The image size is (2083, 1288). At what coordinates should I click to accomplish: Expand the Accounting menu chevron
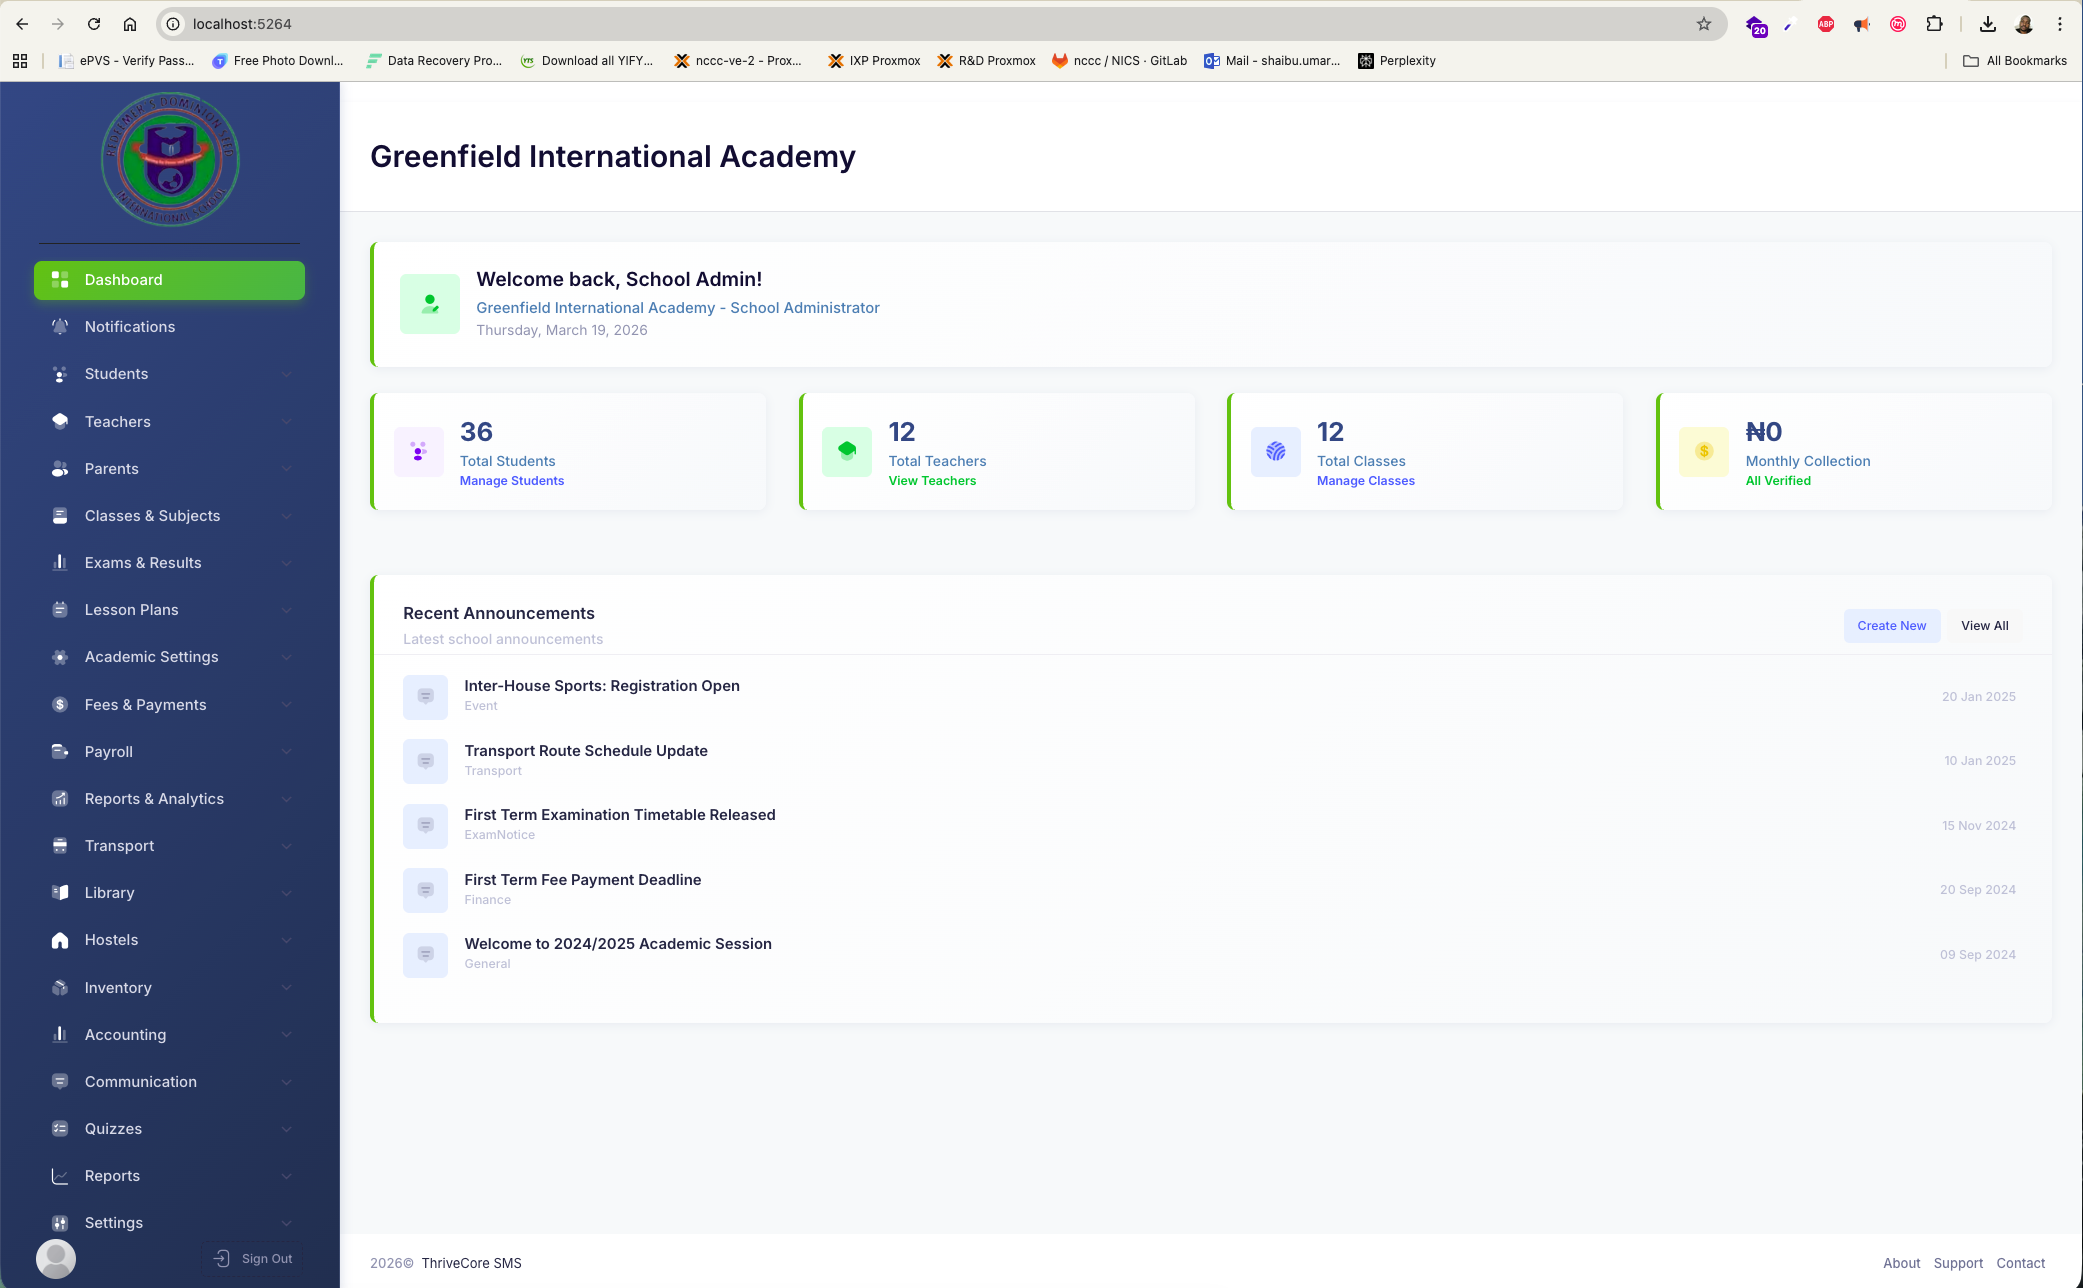pyautogui.click(x=287, y=1035)
